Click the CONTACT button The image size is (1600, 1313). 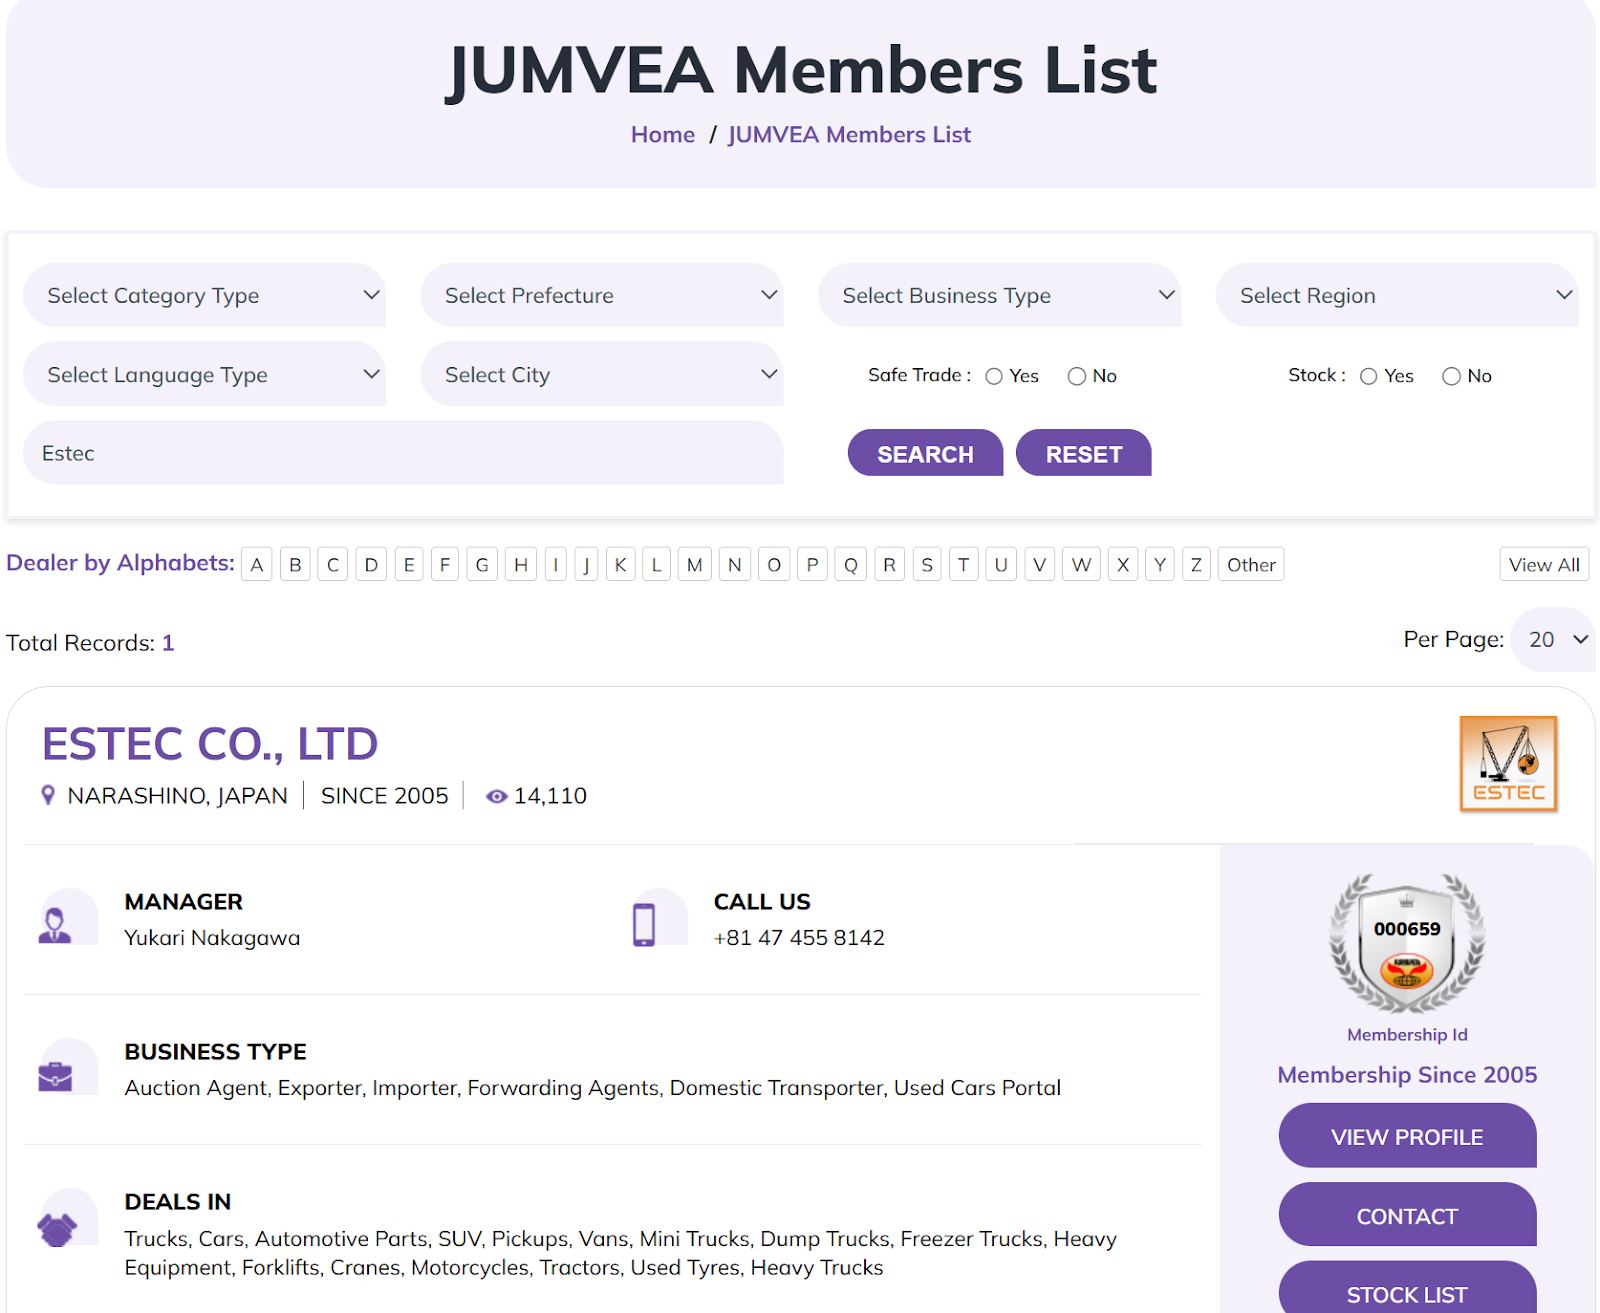coord(1407,1215)
